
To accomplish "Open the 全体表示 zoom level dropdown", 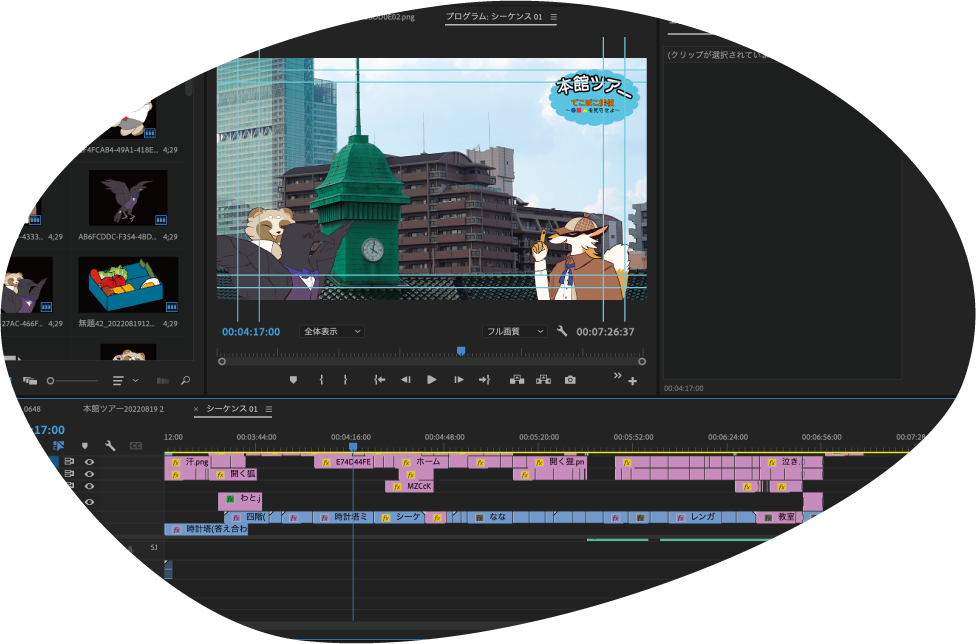I will click(332, 332).
